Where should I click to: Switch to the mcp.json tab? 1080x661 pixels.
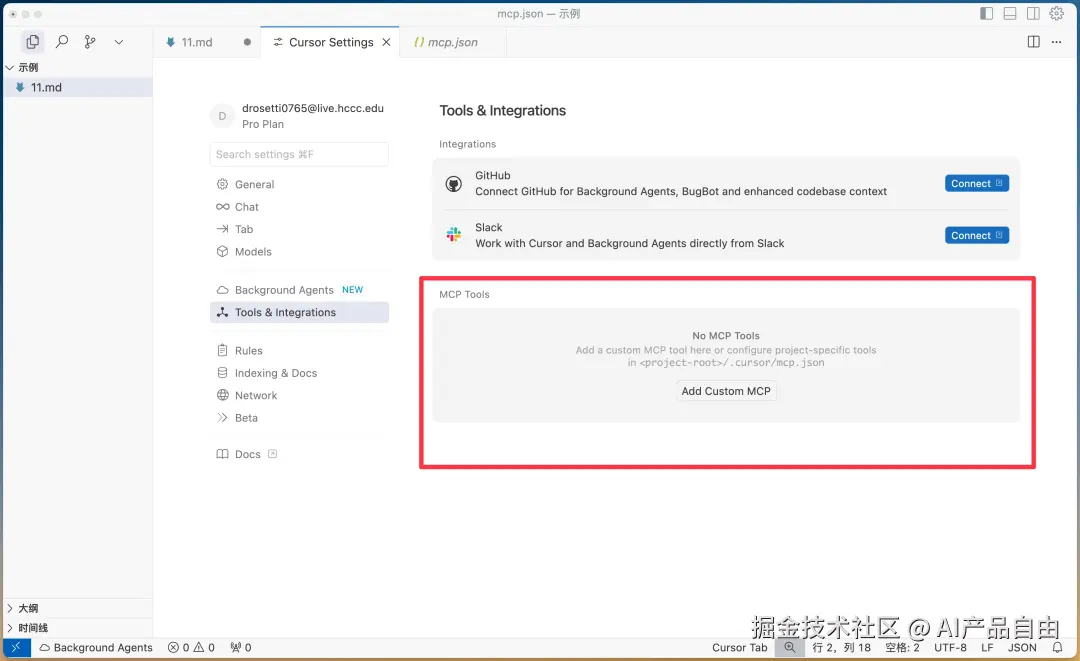(453, 42)
